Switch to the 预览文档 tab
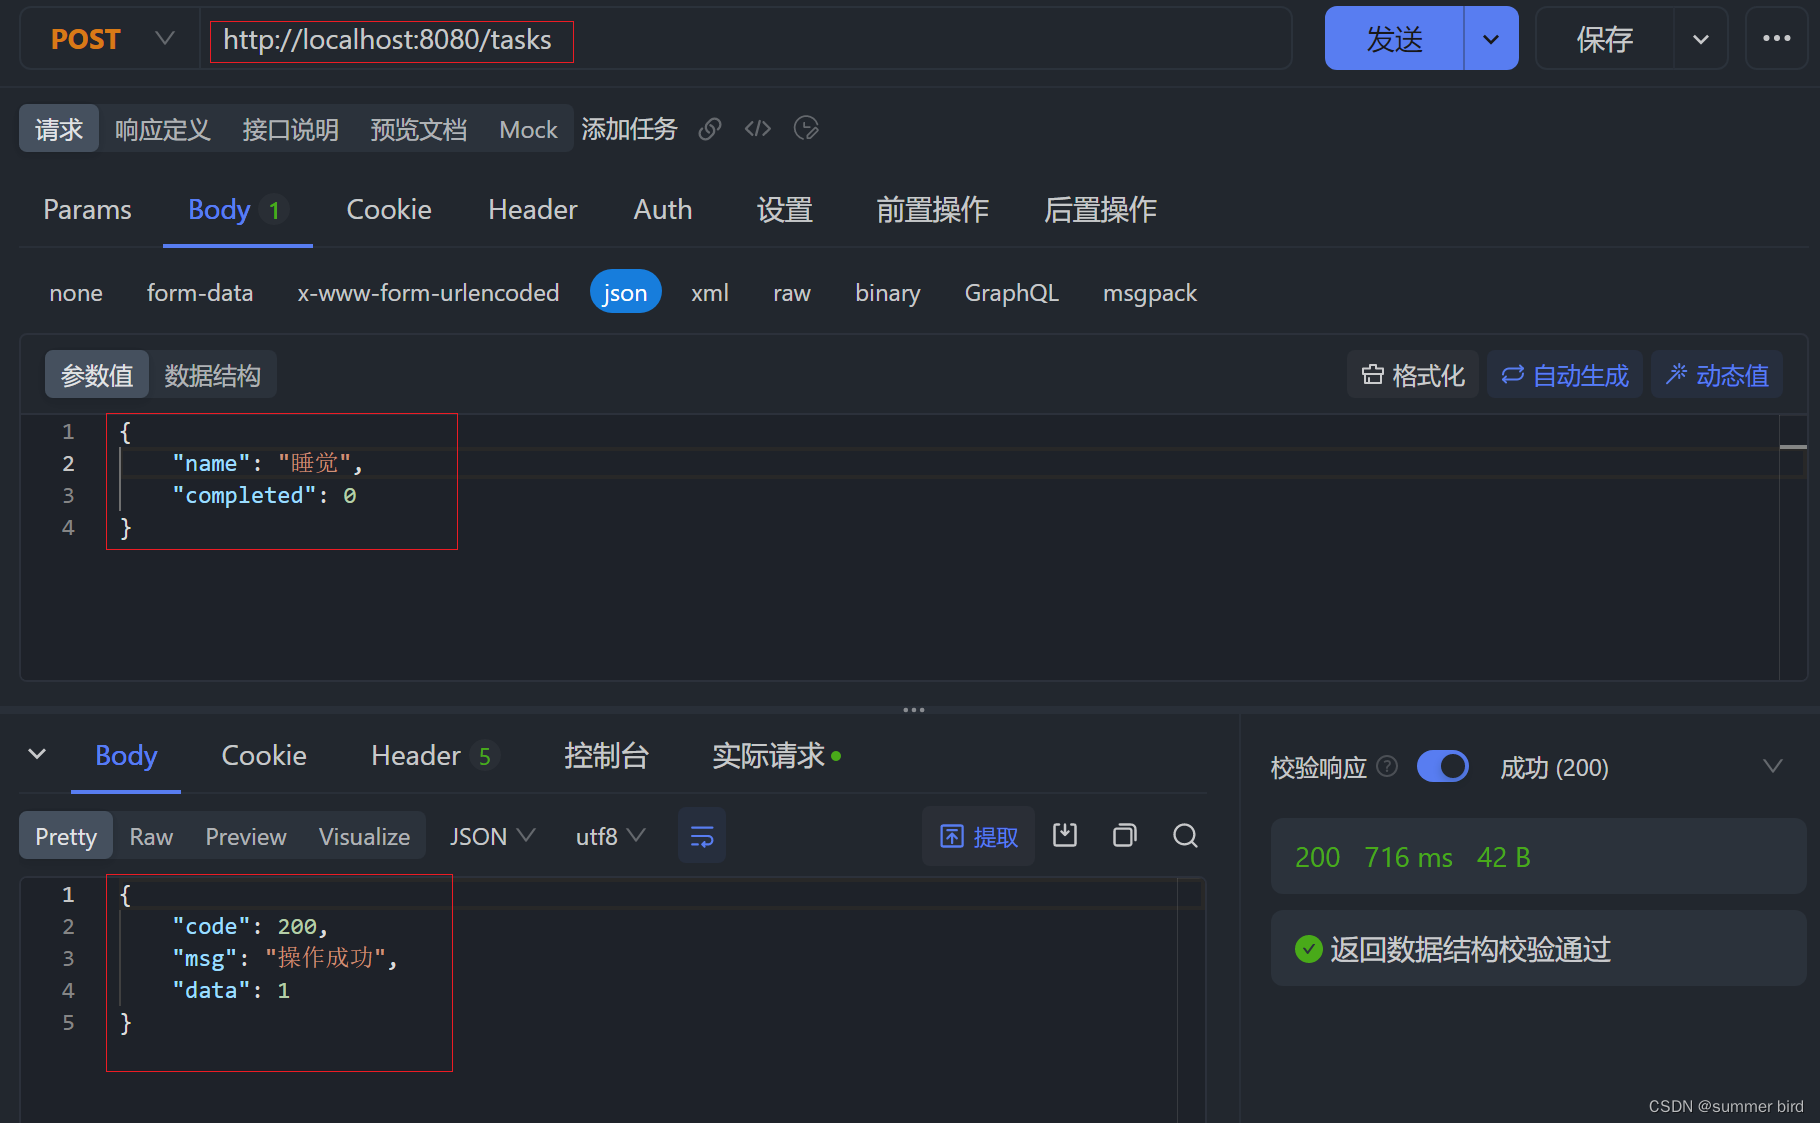The width and height of the screenshot is (1820, 1123). pyautogui.click(x=419, y=129)
